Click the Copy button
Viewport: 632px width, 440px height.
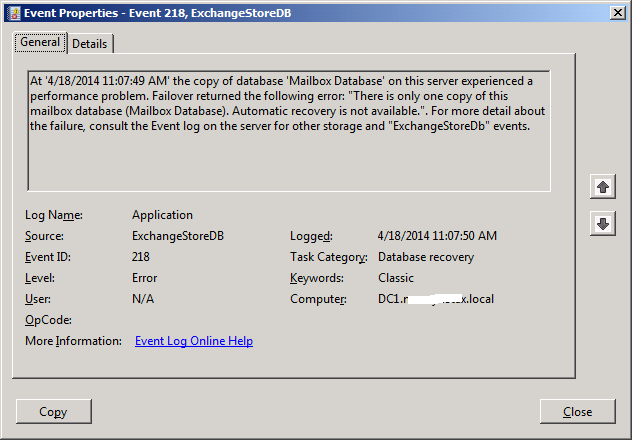(54, 411)
